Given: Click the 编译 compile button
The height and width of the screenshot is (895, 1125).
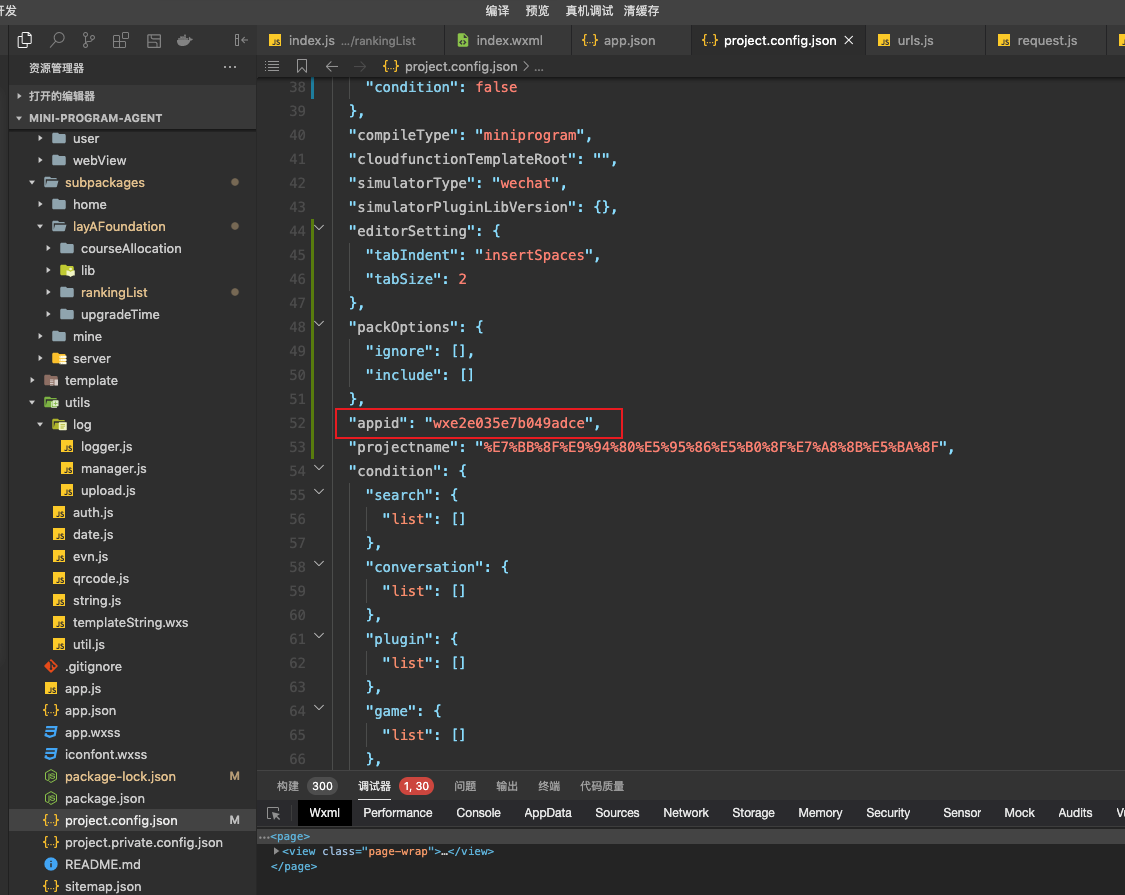Looking at the screenshot, I should [497, 10].
